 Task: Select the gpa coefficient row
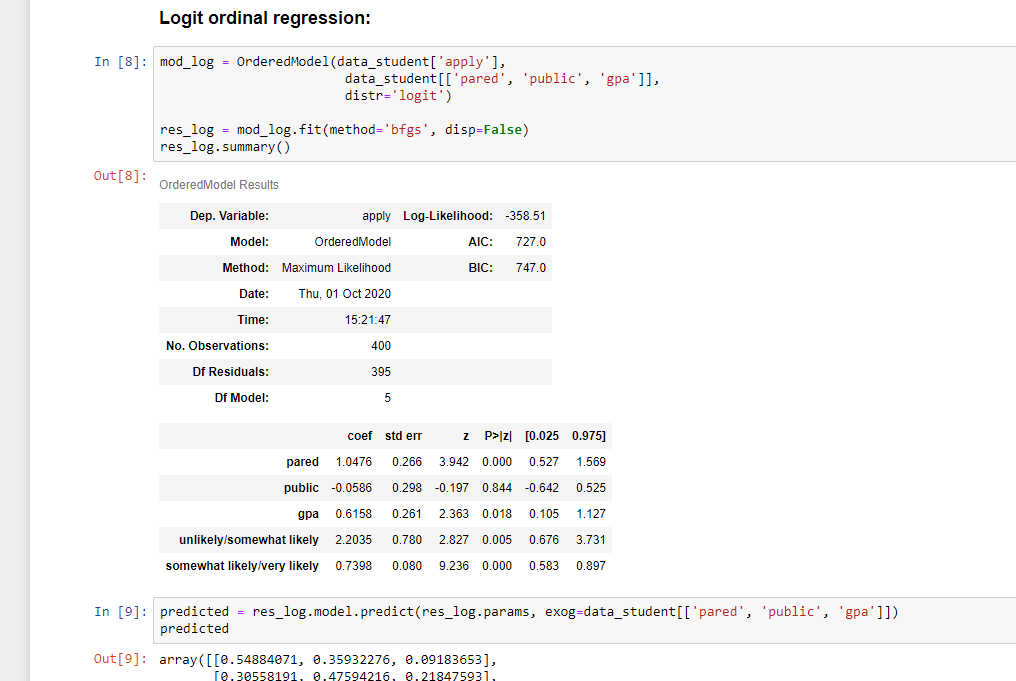coord(380,513)
